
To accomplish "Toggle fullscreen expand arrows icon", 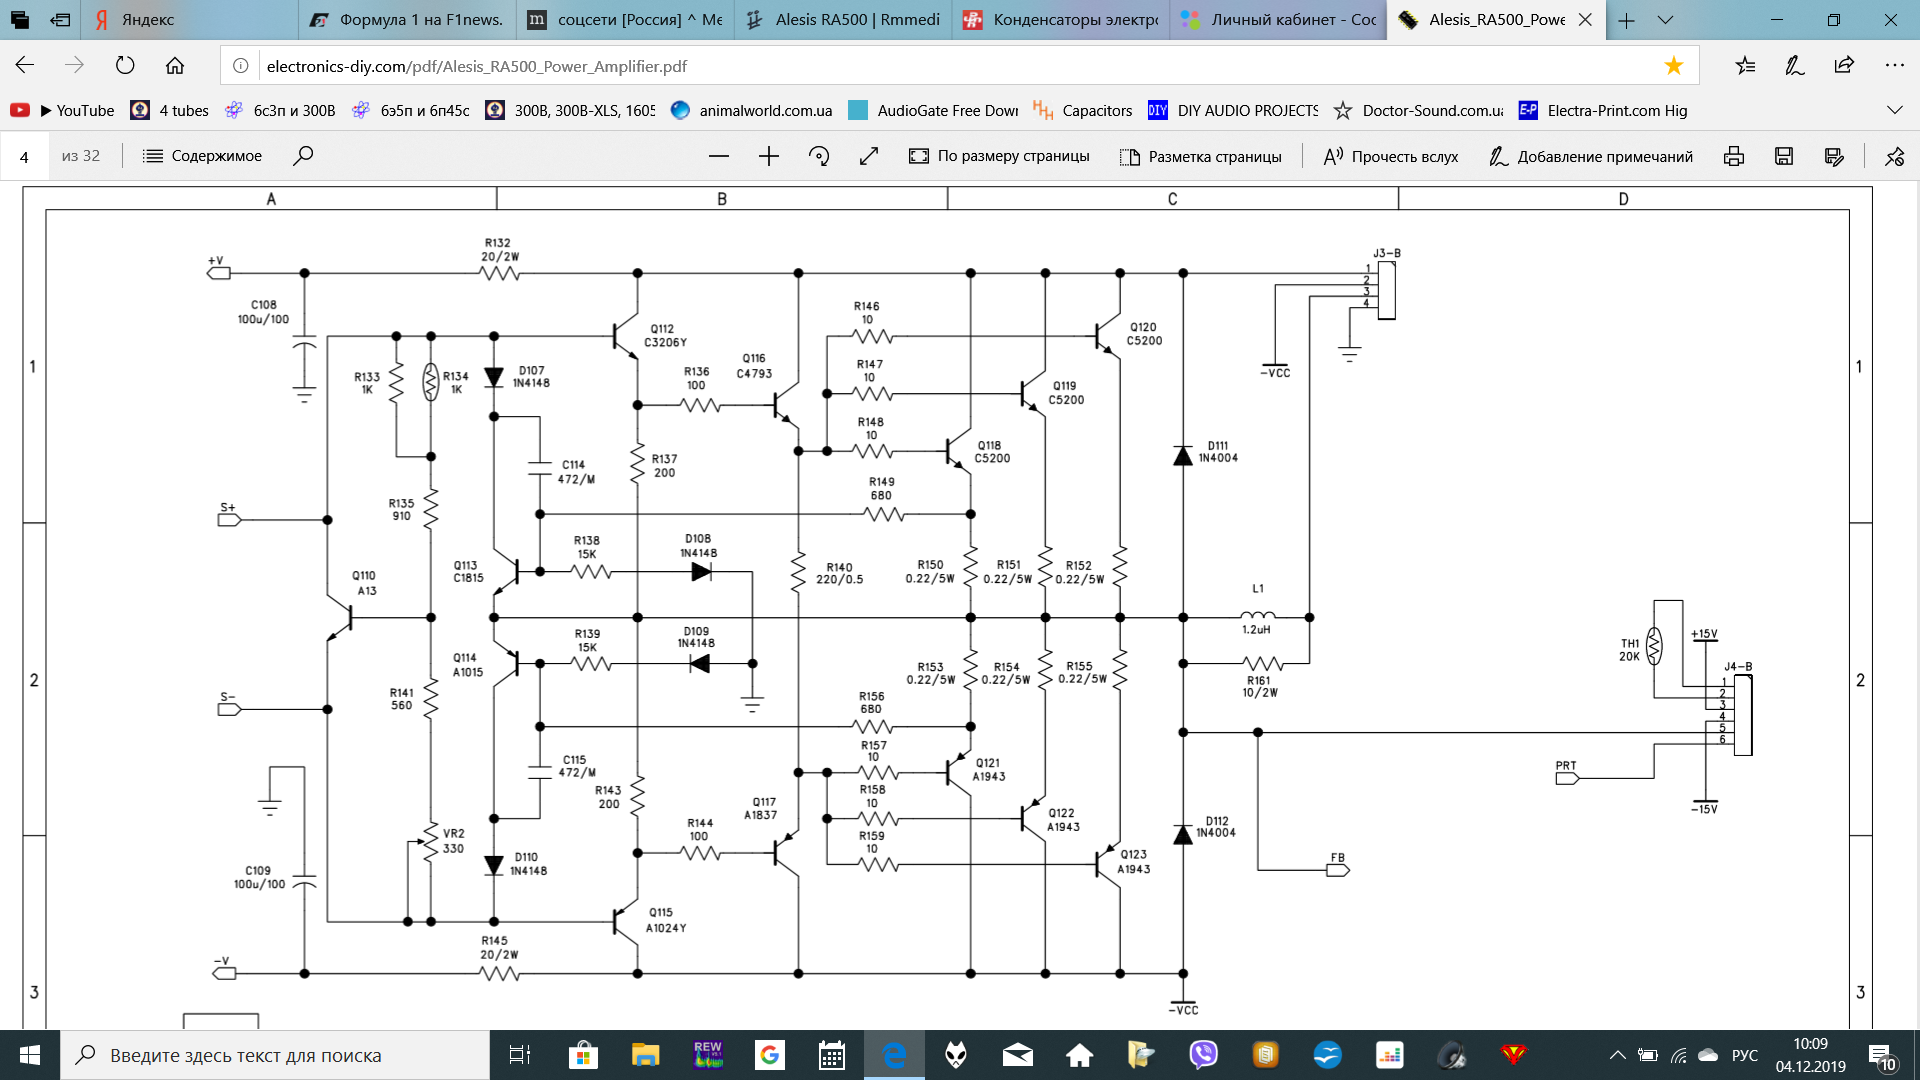I will (x=869, y=156).
